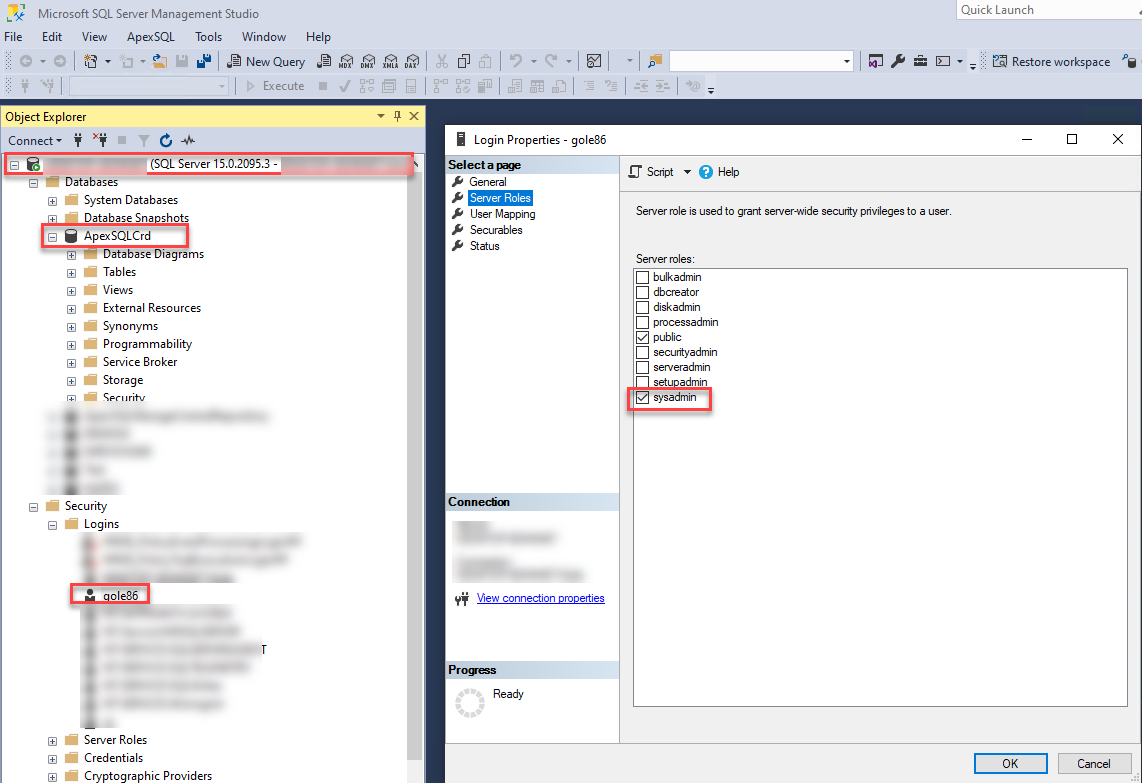Select the Status page
Screen dimensions: 1142x783
click(x=484, y=246)
